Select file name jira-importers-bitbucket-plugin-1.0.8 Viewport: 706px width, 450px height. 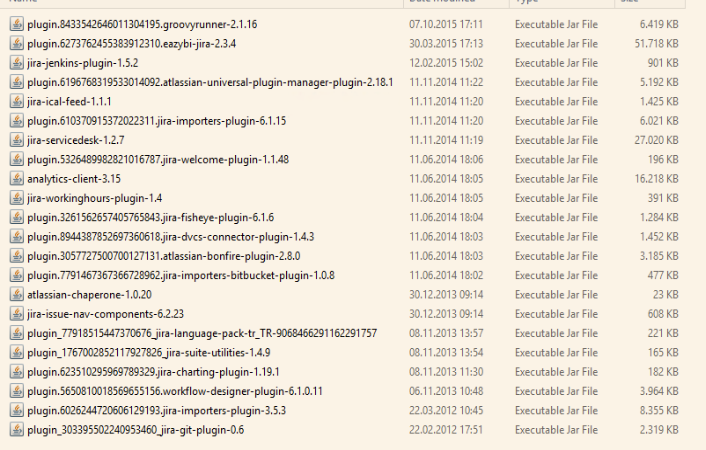point(181,276)
